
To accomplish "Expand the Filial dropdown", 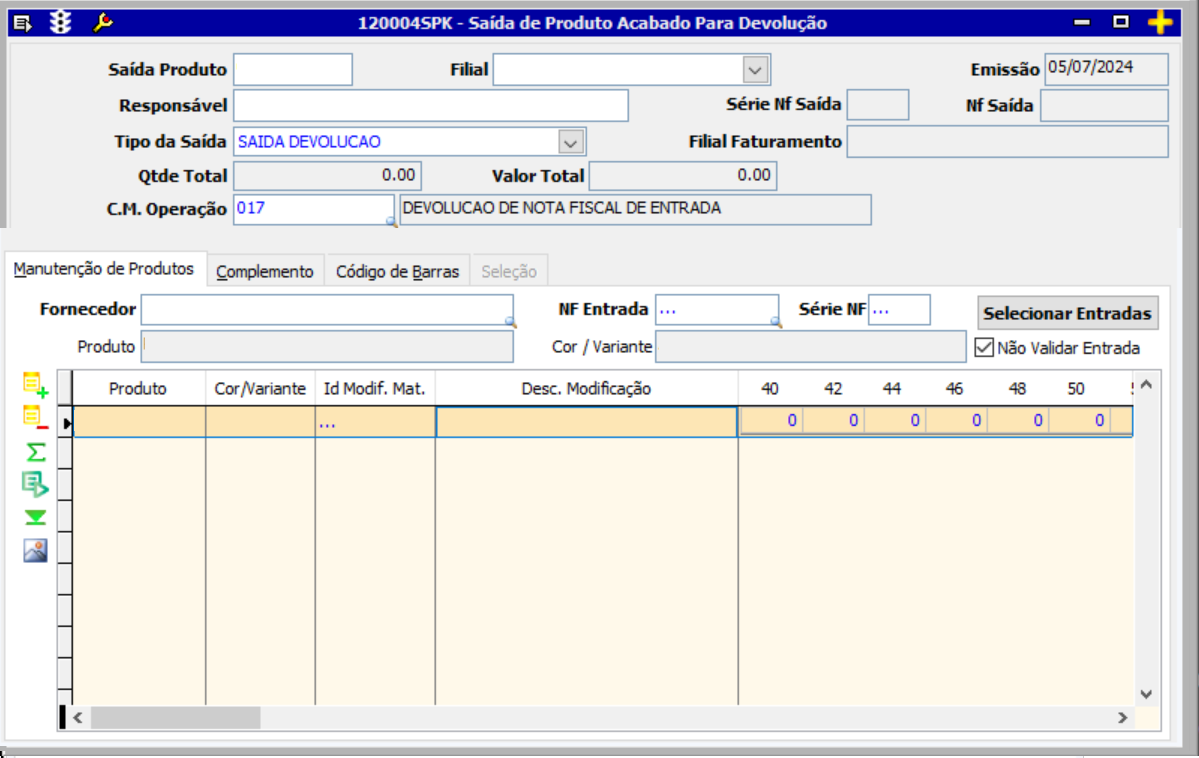I will 756,70.
